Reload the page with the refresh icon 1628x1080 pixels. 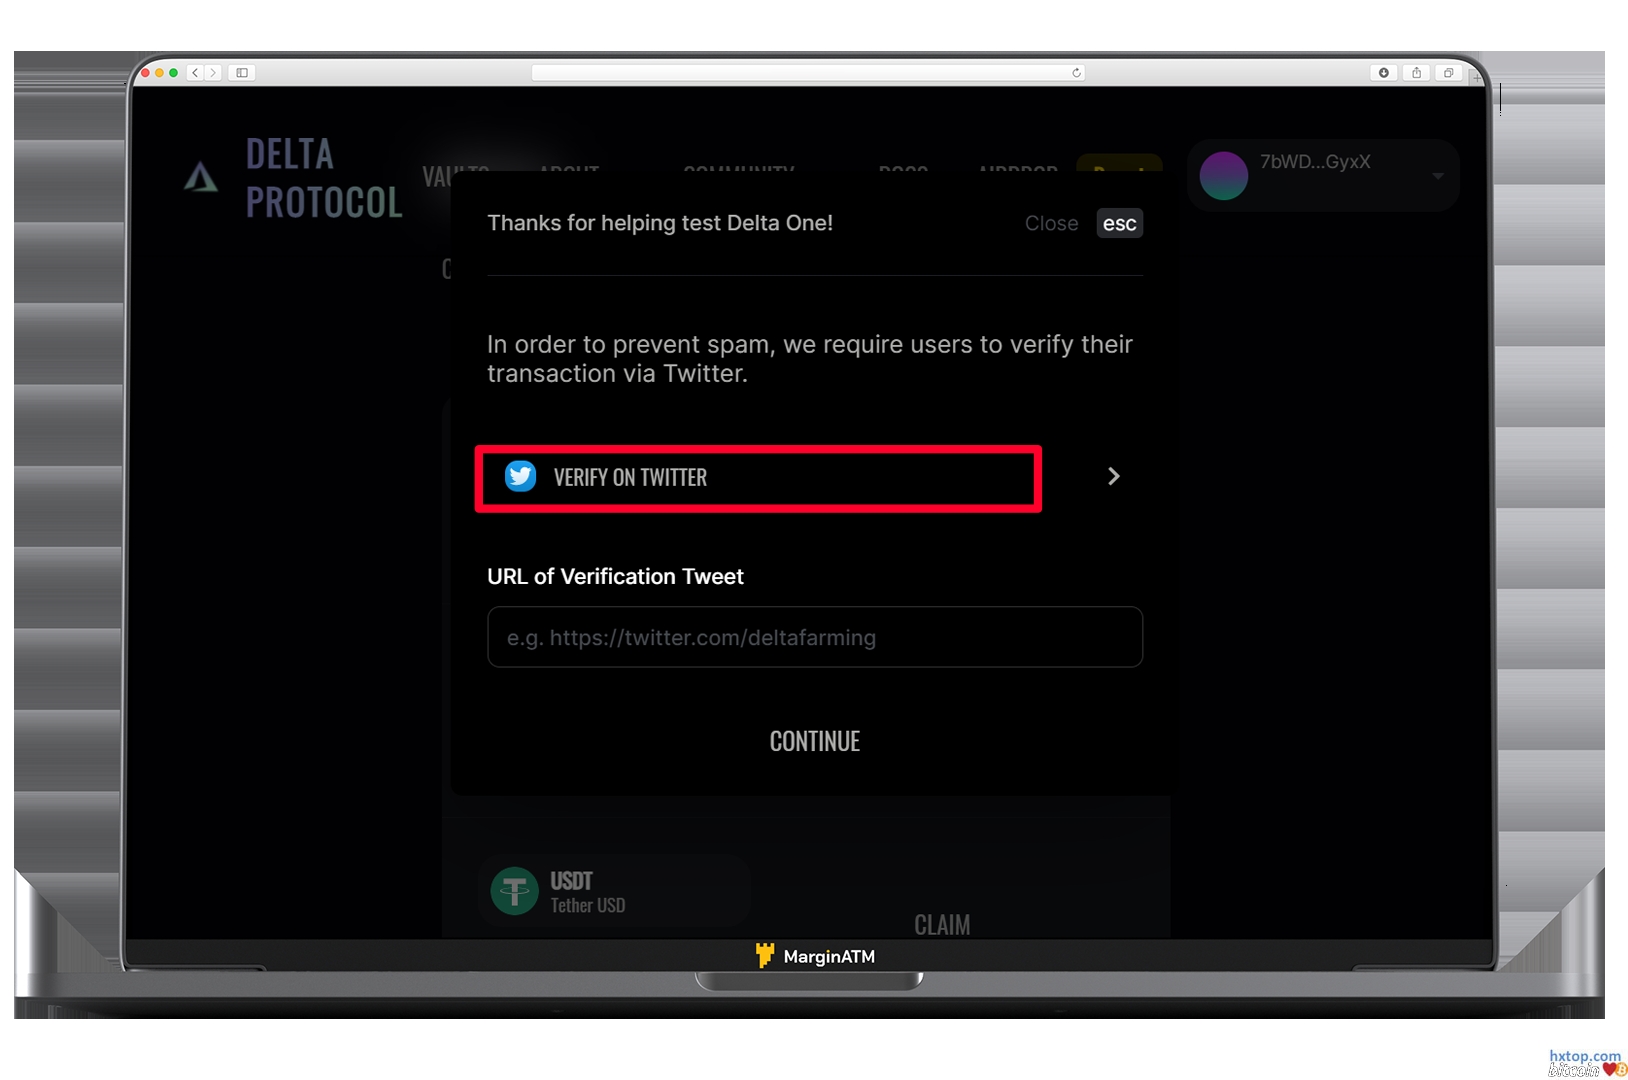click(x=1076, y=73)
